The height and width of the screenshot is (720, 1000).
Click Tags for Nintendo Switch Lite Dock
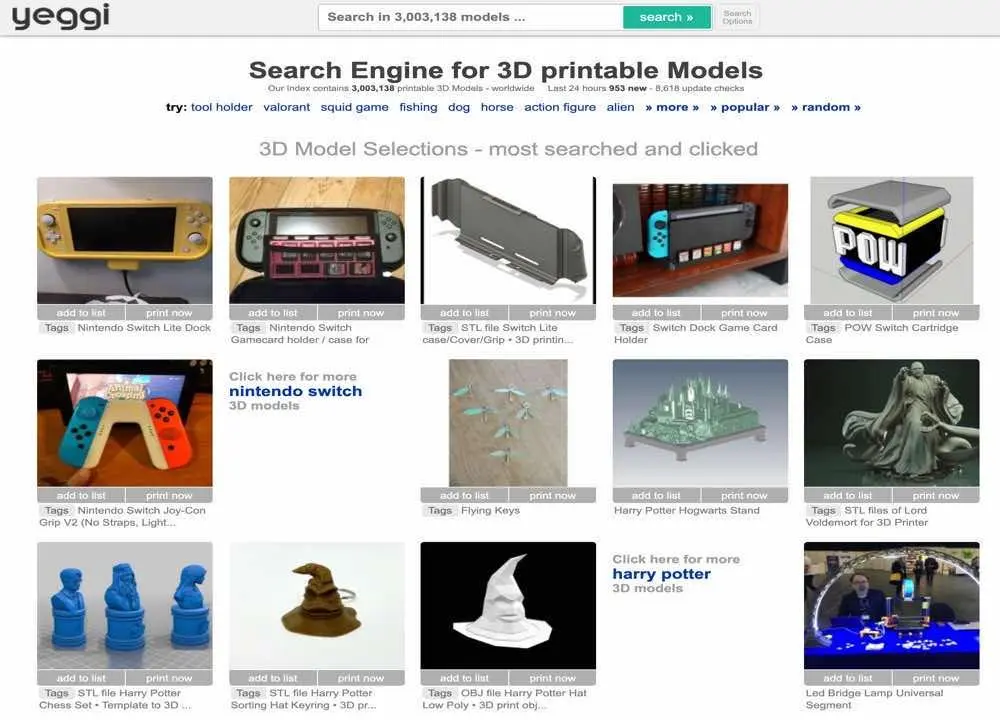coord(56,328)
